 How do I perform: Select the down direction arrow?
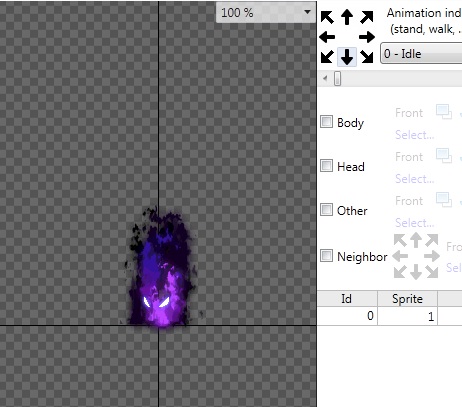347,57
